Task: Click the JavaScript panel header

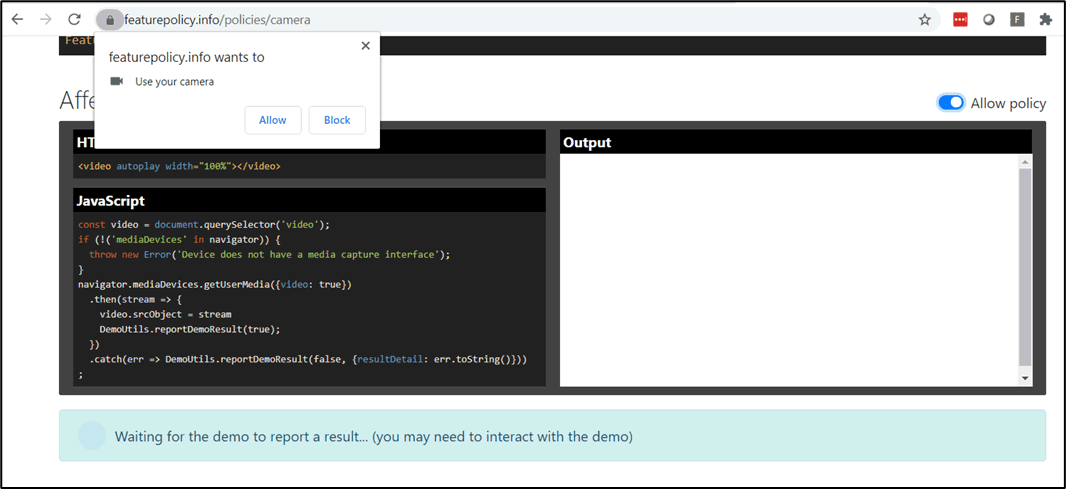Action: (309, 201)
